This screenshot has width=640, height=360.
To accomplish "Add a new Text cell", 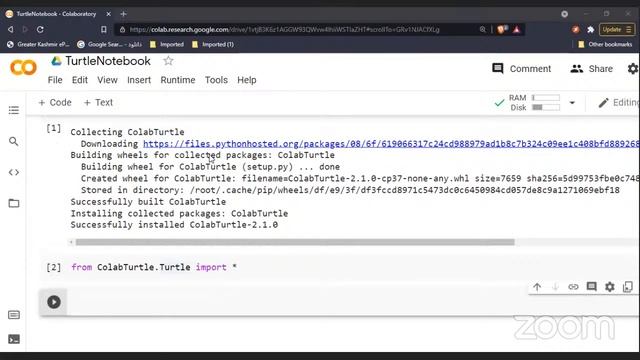I will point(98,102).
